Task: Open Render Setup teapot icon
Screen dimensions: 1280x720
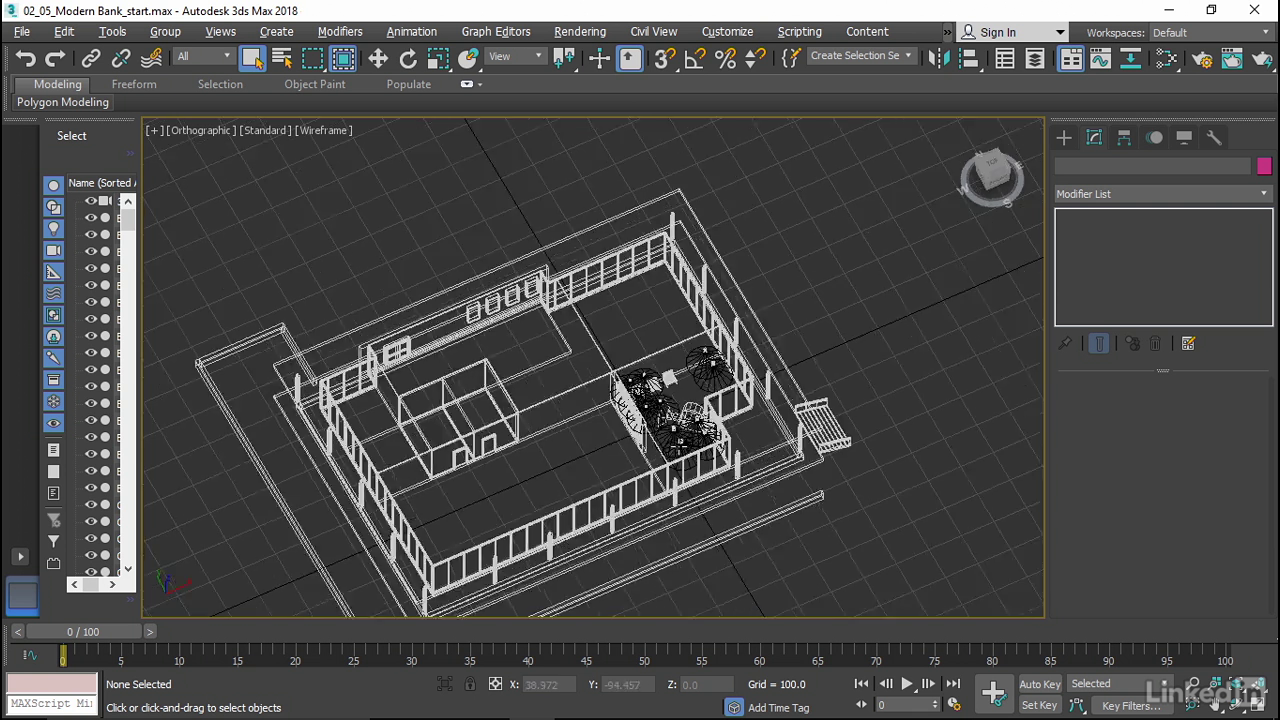Action: point(1203,59)
